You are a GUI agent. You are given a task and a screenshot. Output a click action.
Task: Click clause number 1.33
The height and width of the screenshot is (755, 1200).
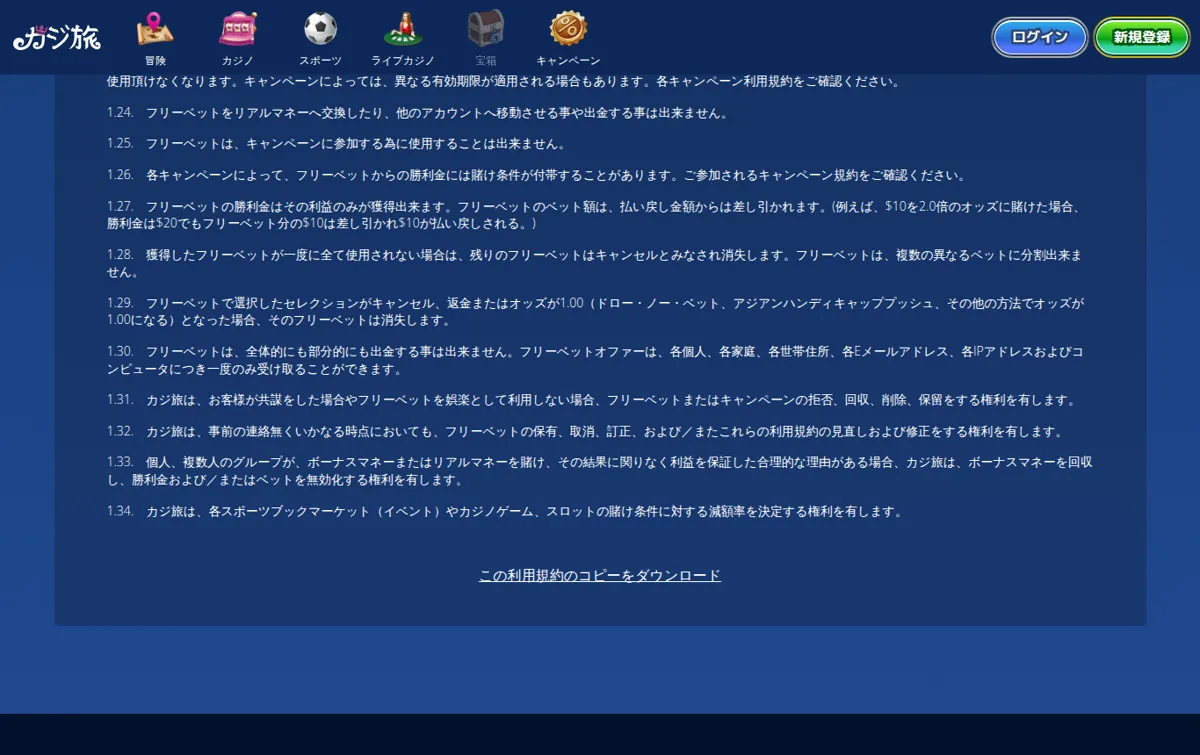point(120,463)
